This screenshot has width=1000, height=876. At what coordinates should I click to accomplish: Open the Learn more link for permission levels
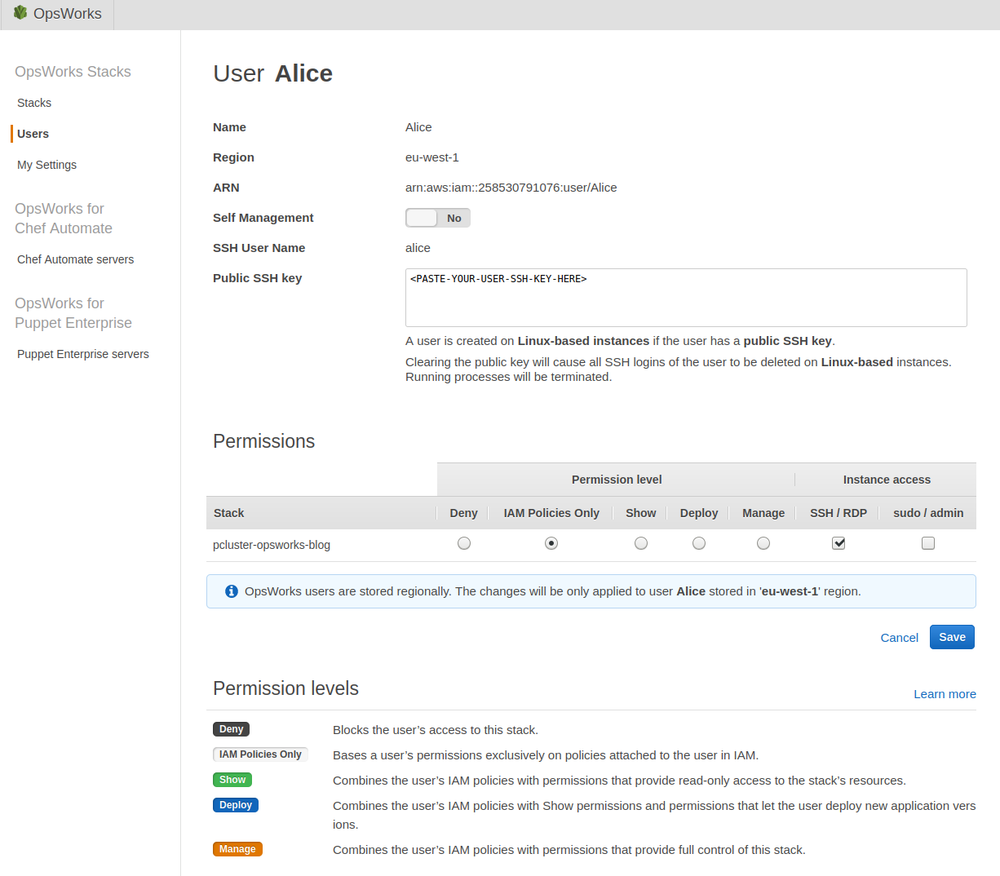tap(944, 693)
